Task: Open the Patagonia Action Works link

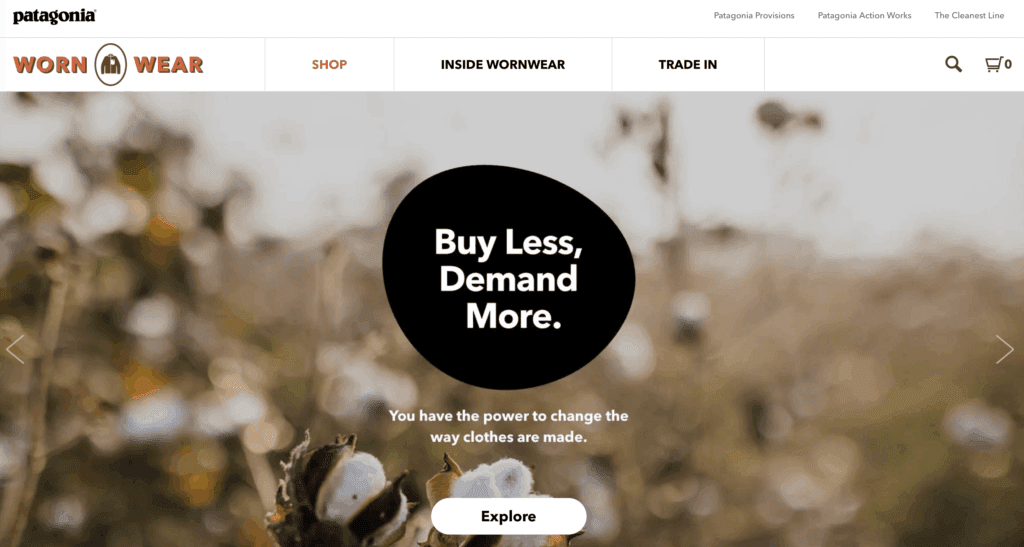Action: pyautogui.click(x=864, y=16)
